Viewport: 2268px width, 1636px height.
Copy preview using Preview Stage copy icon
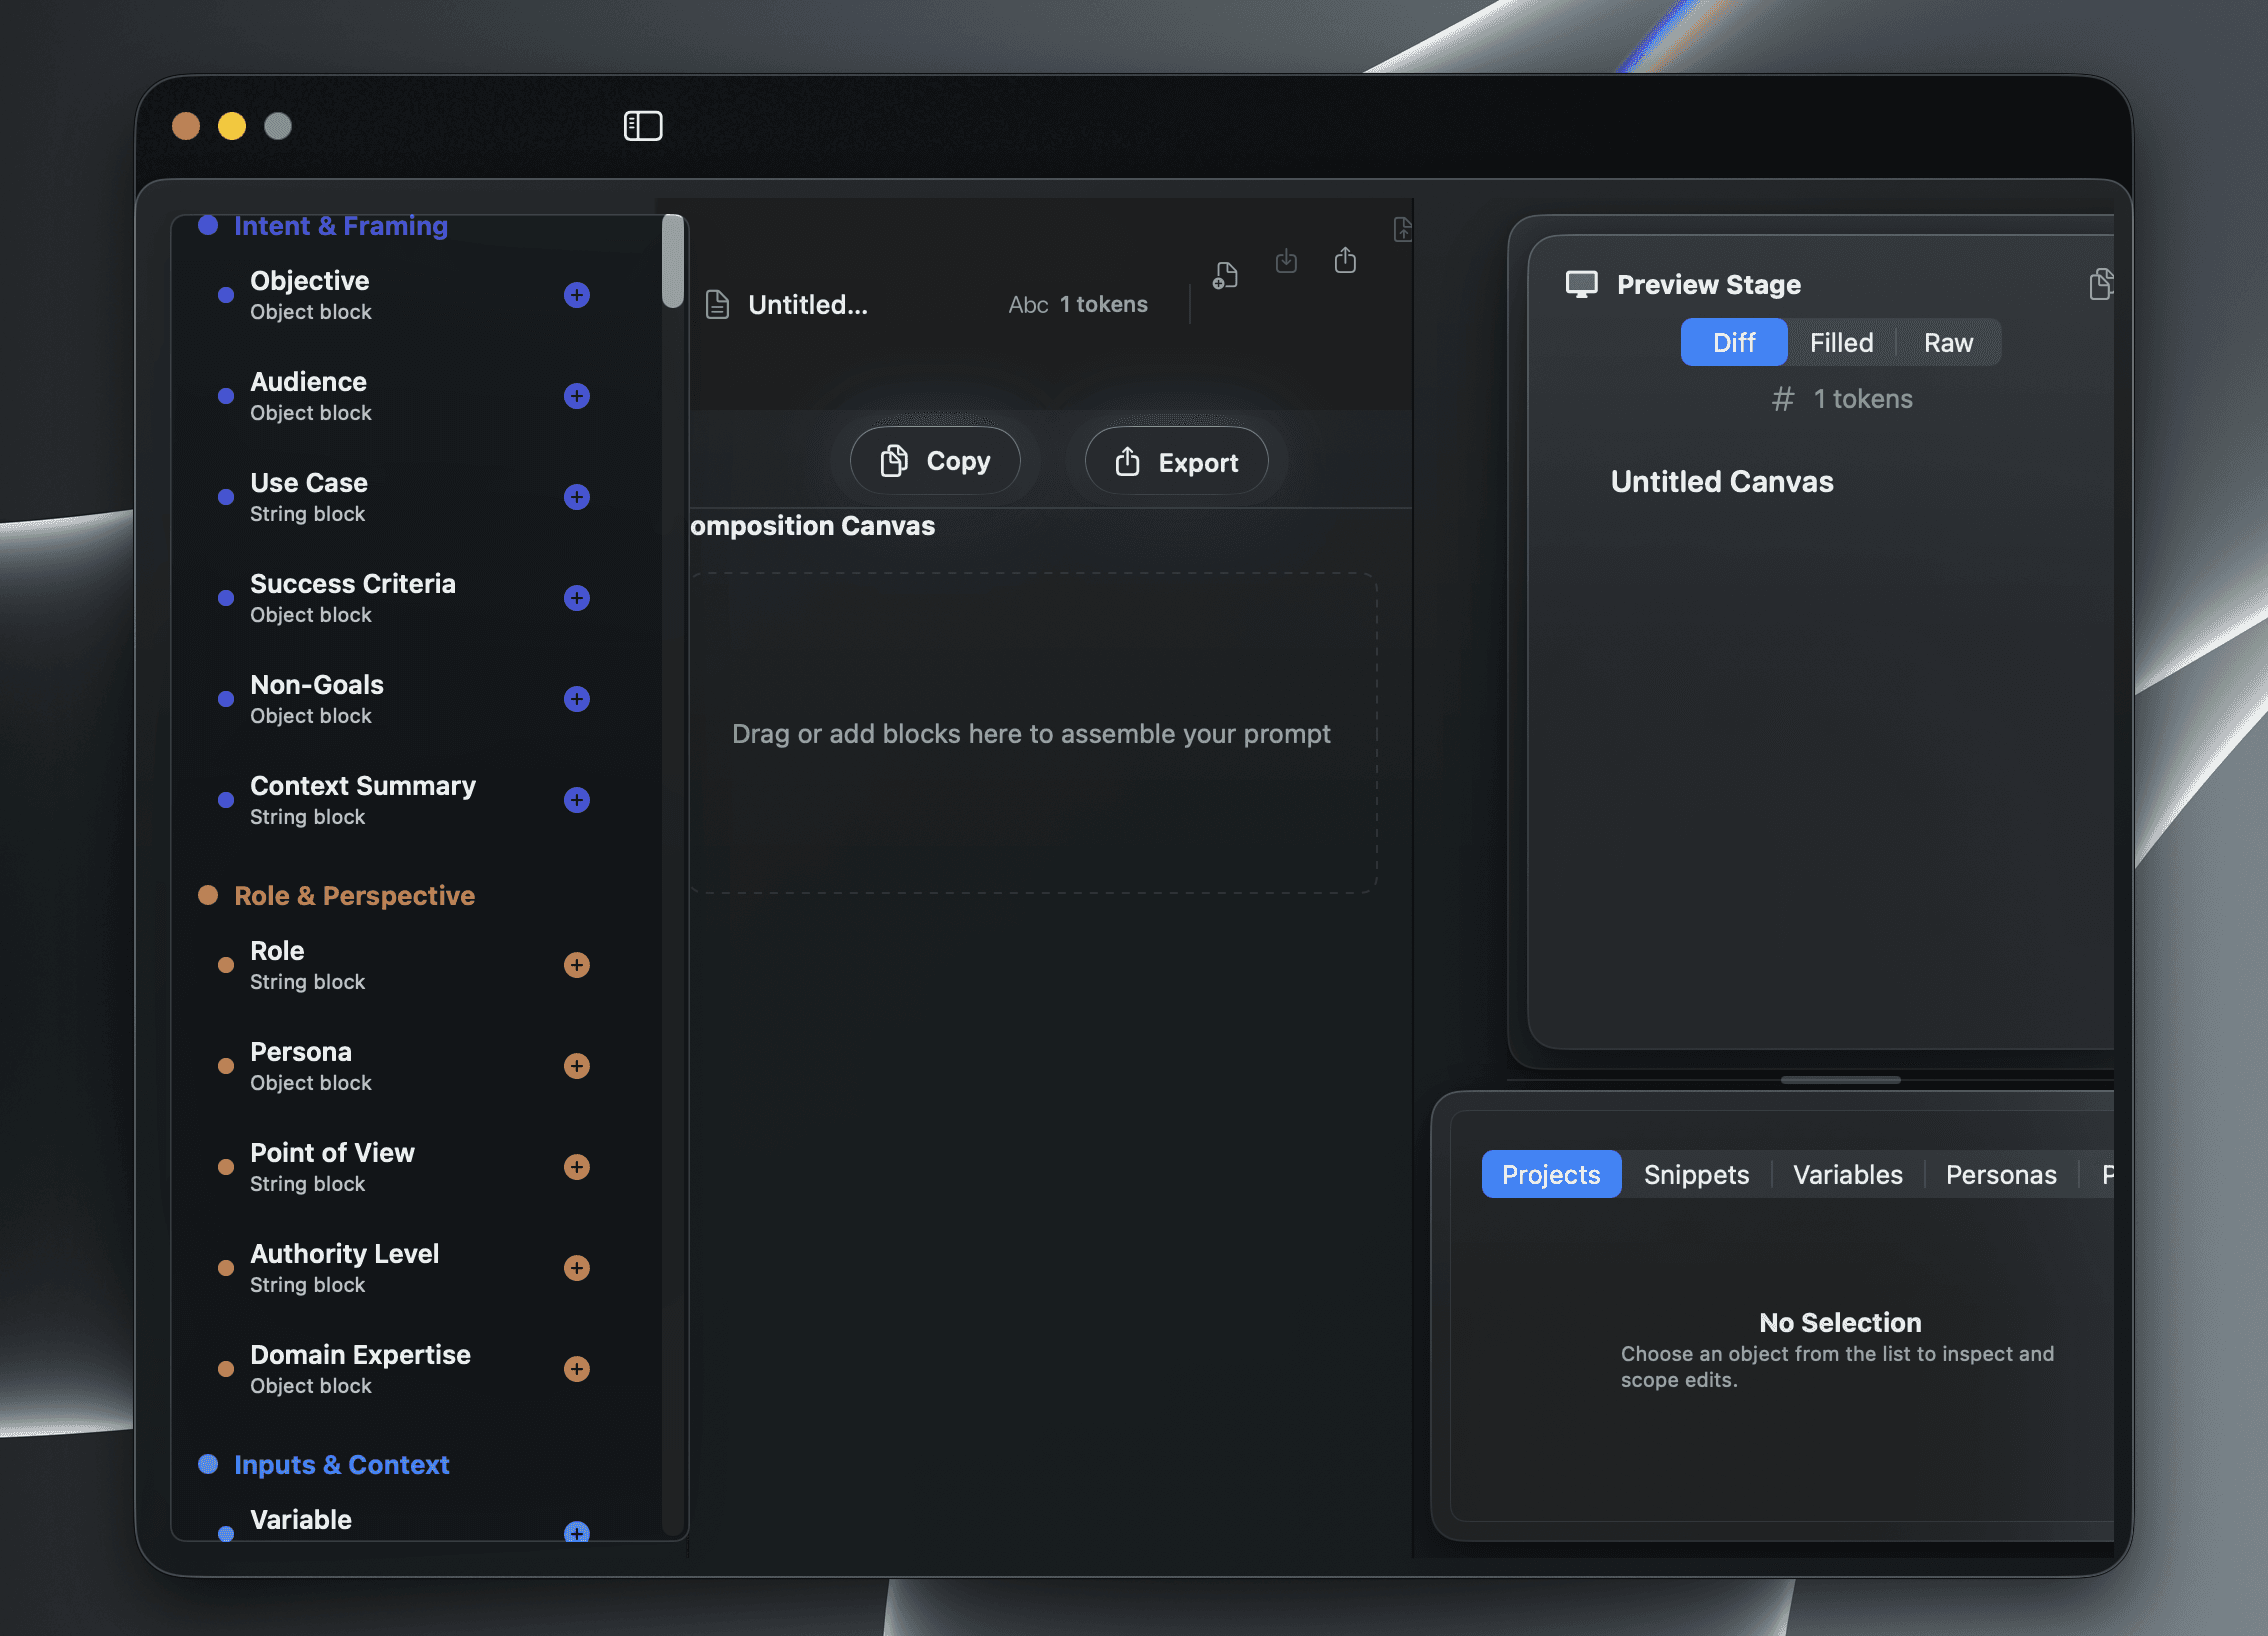pos(2101,285)
